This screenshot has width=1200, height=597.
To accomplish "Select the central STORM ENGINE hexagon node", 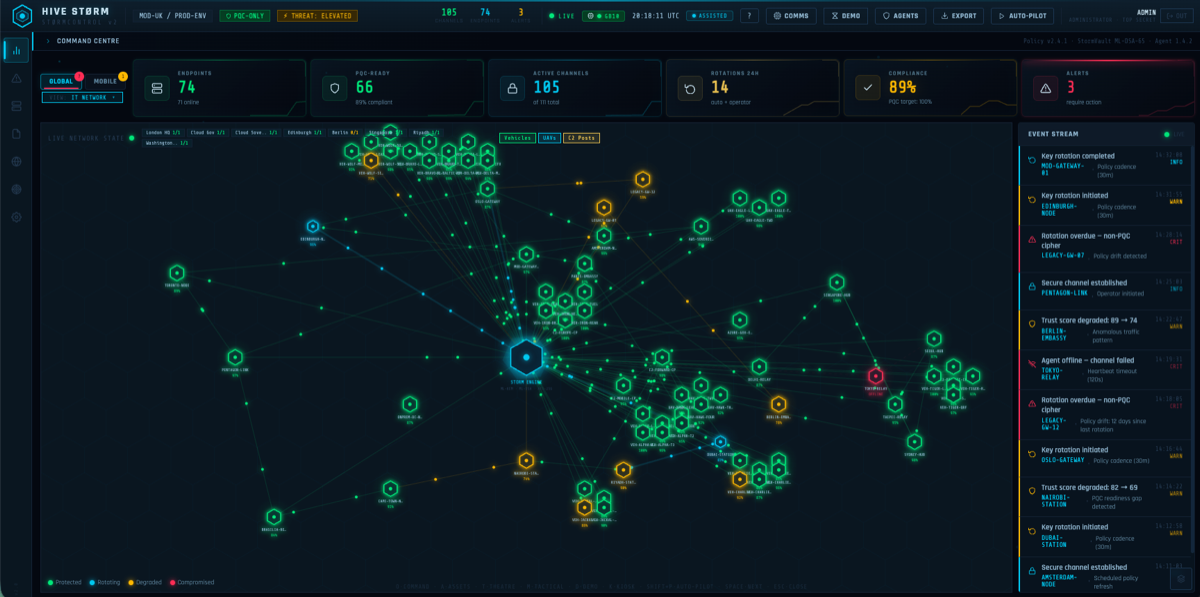I will [x=526, y=356].
